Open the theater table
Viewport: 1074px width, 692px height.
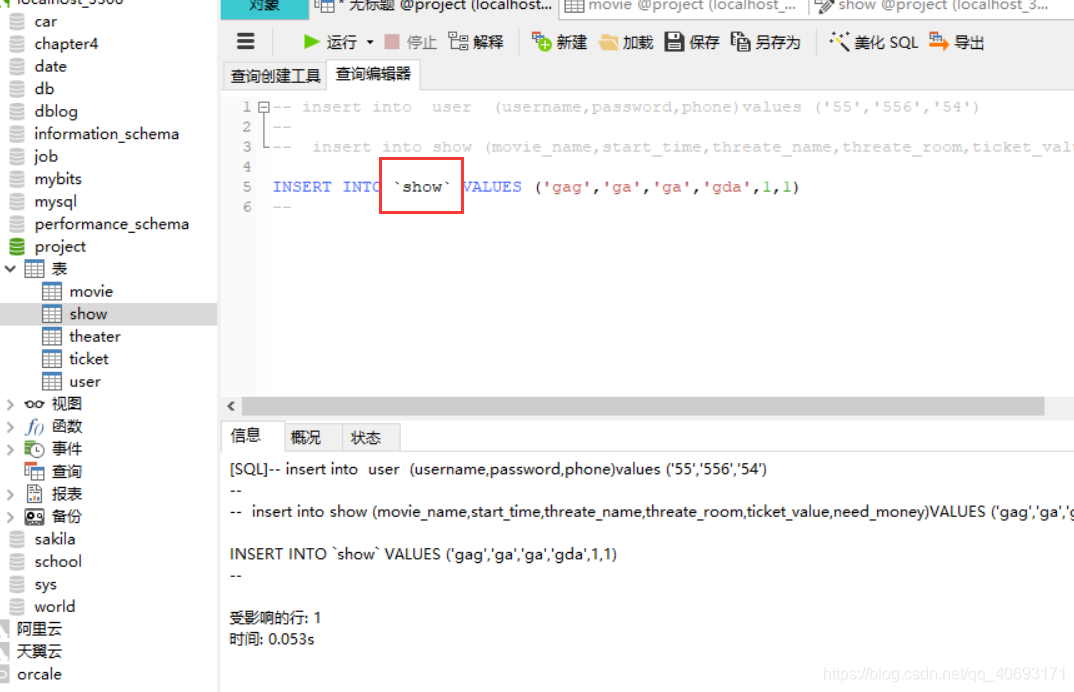(x=95, y=337)
